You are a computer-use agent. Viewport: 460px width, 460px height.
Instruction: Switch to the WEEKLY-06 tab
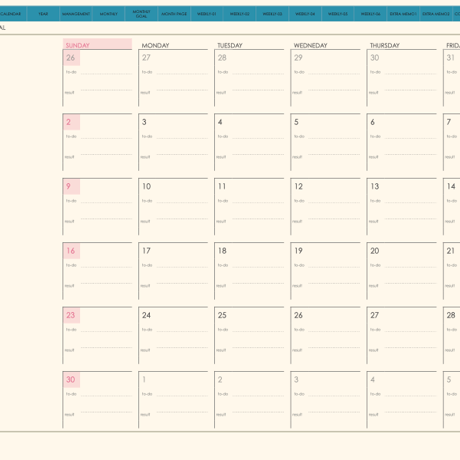coord(370,14)
